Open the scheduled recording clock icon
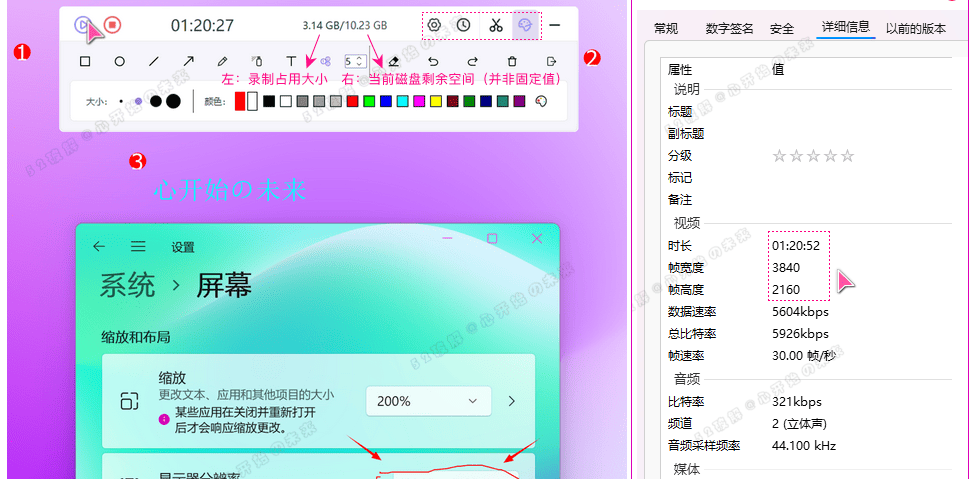Screen dimensions: 977x479 (x=464, y=25)
